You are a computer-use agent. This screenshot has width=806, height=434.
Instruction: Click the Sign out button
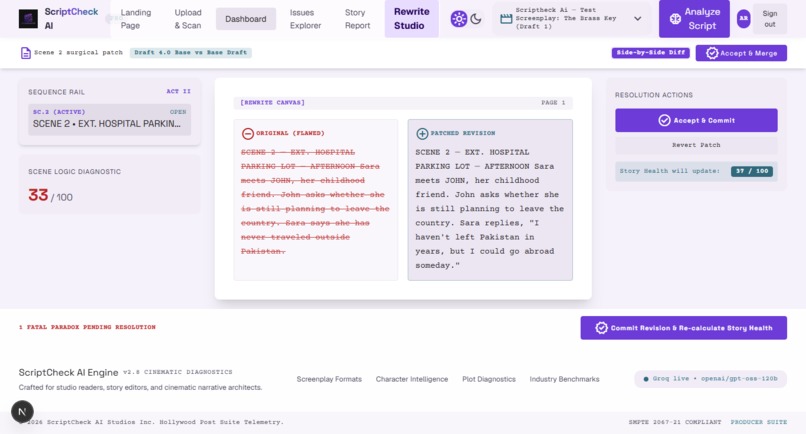[770, 19]
